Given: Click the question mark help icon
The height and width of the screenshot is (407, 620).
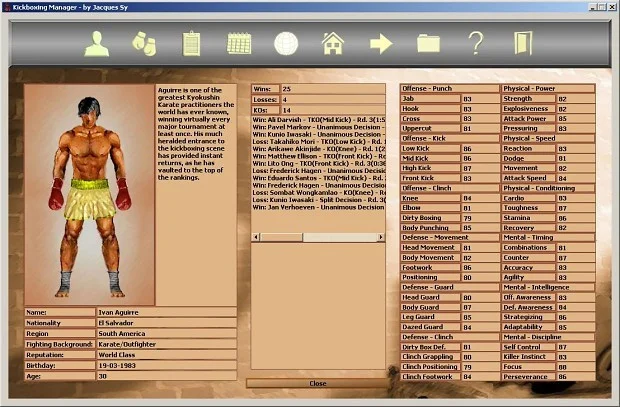Looking at the screenshot, I should [476, 44].
